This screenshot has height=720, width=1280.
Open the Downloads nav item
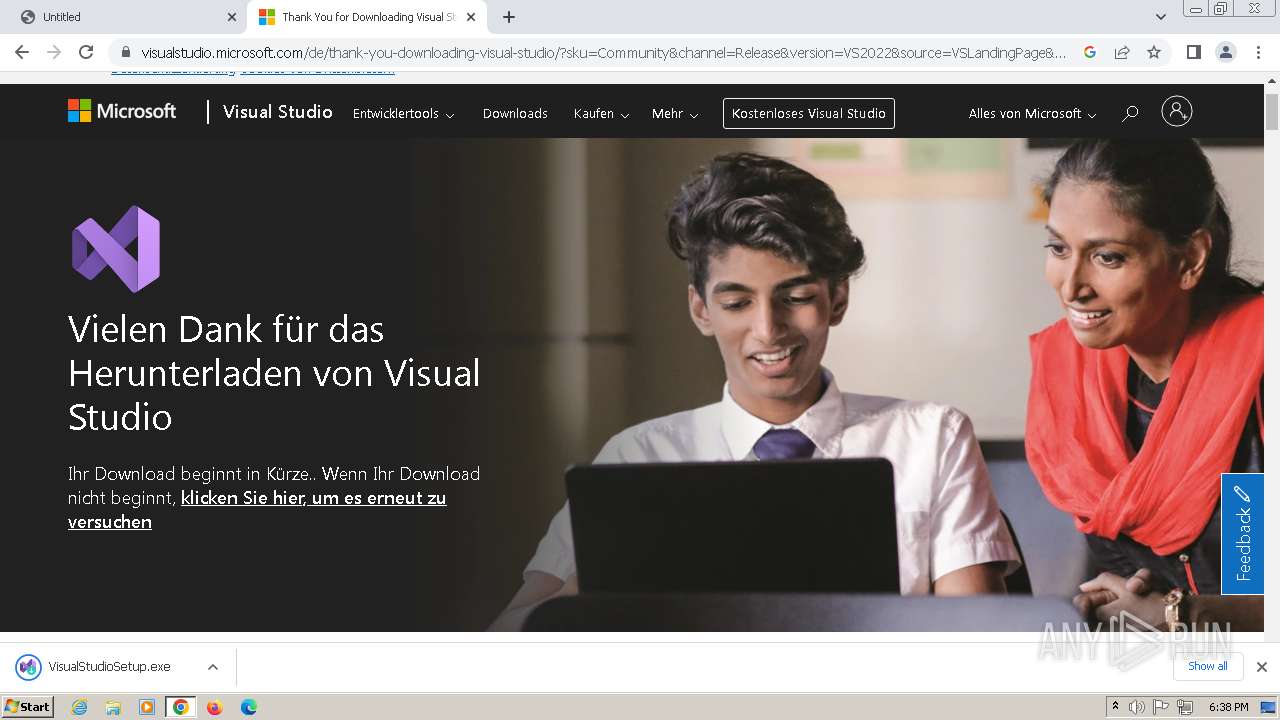(515, 114)
